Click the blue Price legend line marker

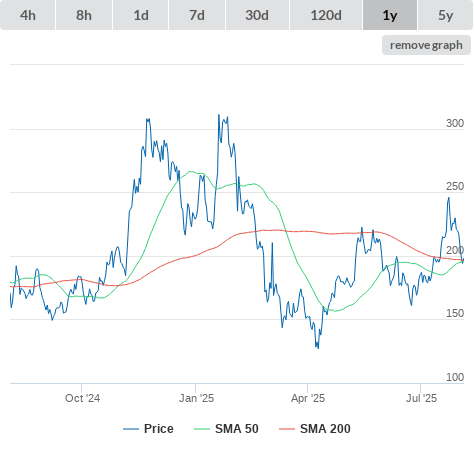click(131, 429)
